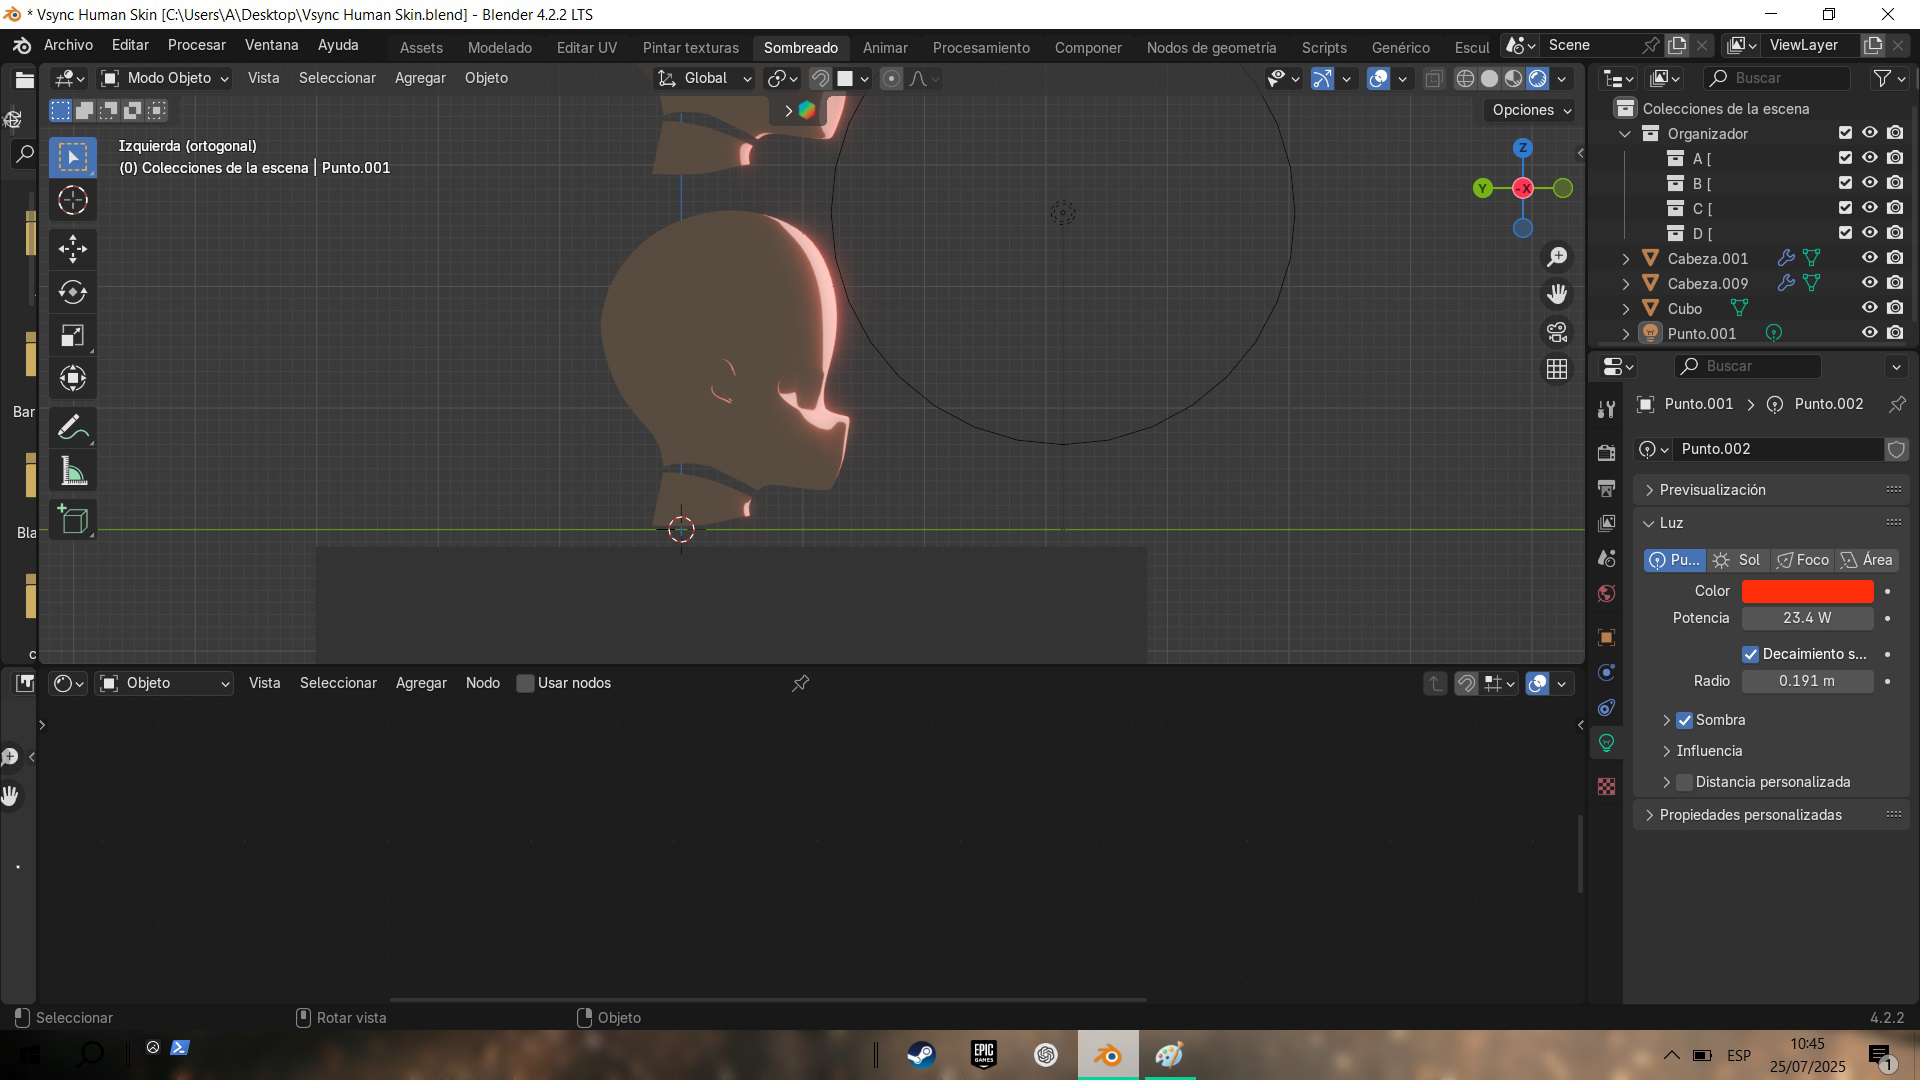Viewport: 1924px width, 1088px height.
Task: Hide Cubo object with eye icon
Action: coord(1872,309)
